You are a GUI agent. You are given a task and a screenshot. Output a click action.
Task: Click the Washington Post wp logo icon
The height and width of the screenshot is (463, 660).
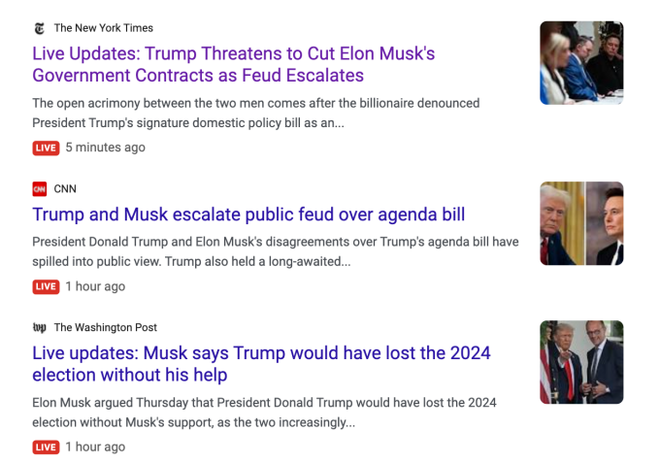[40, 327]
